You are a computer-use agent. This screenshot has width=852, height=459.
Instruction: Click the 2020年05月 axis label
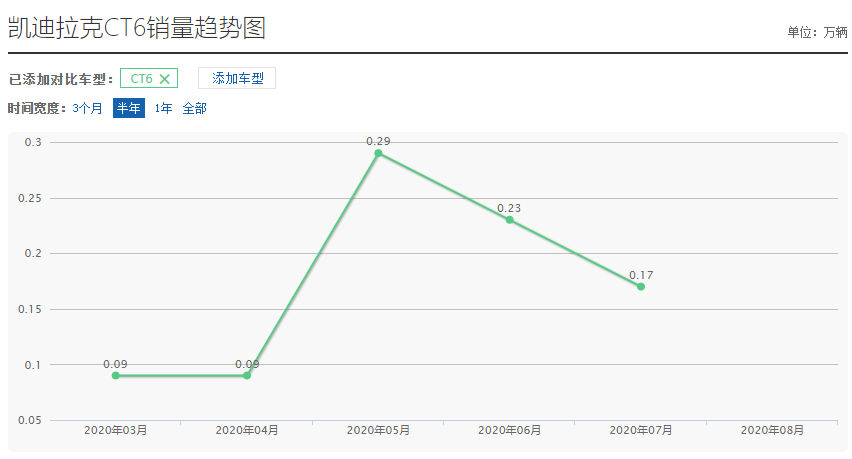pos(378,430)
